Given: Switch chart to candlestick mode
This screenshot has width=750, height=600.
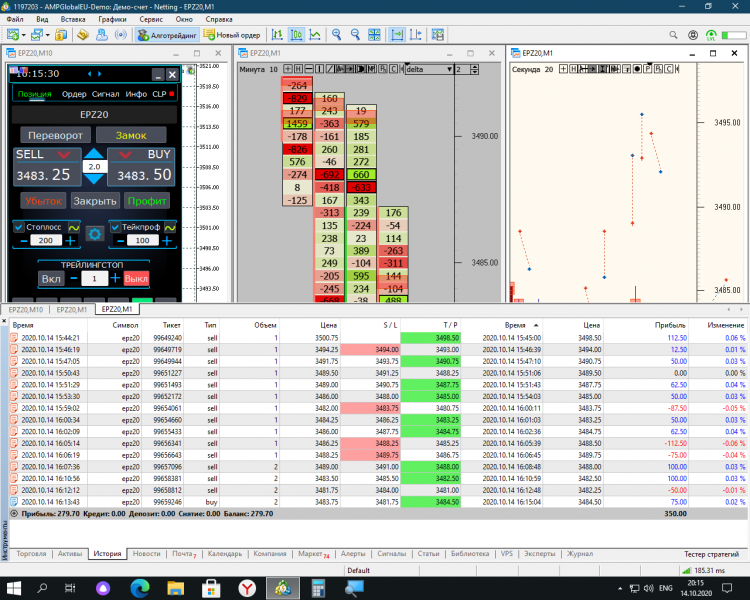Looking at the screenshot, I should pos(297,35).
